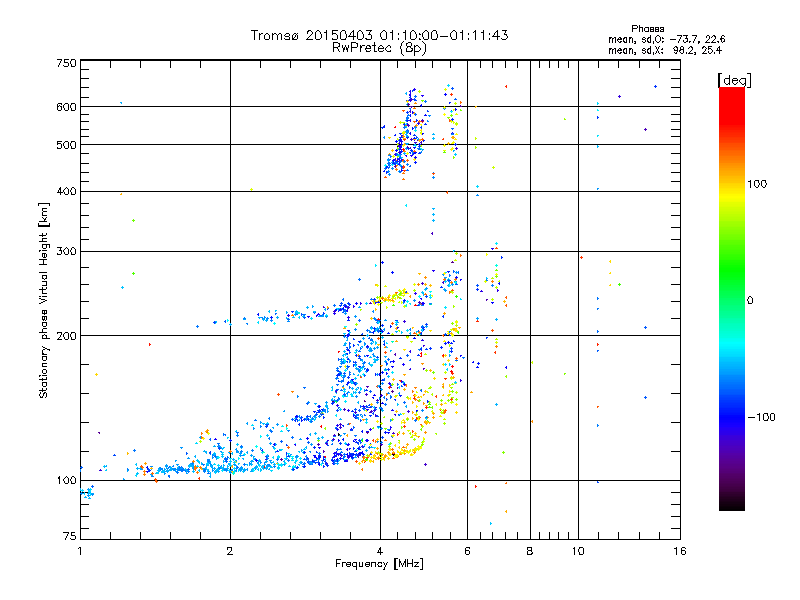Click the plot title 'Tromsø 20150403 01:10:00-01:11:43'
The width and height of the screenshot is (800, 600).
(379, 35)
